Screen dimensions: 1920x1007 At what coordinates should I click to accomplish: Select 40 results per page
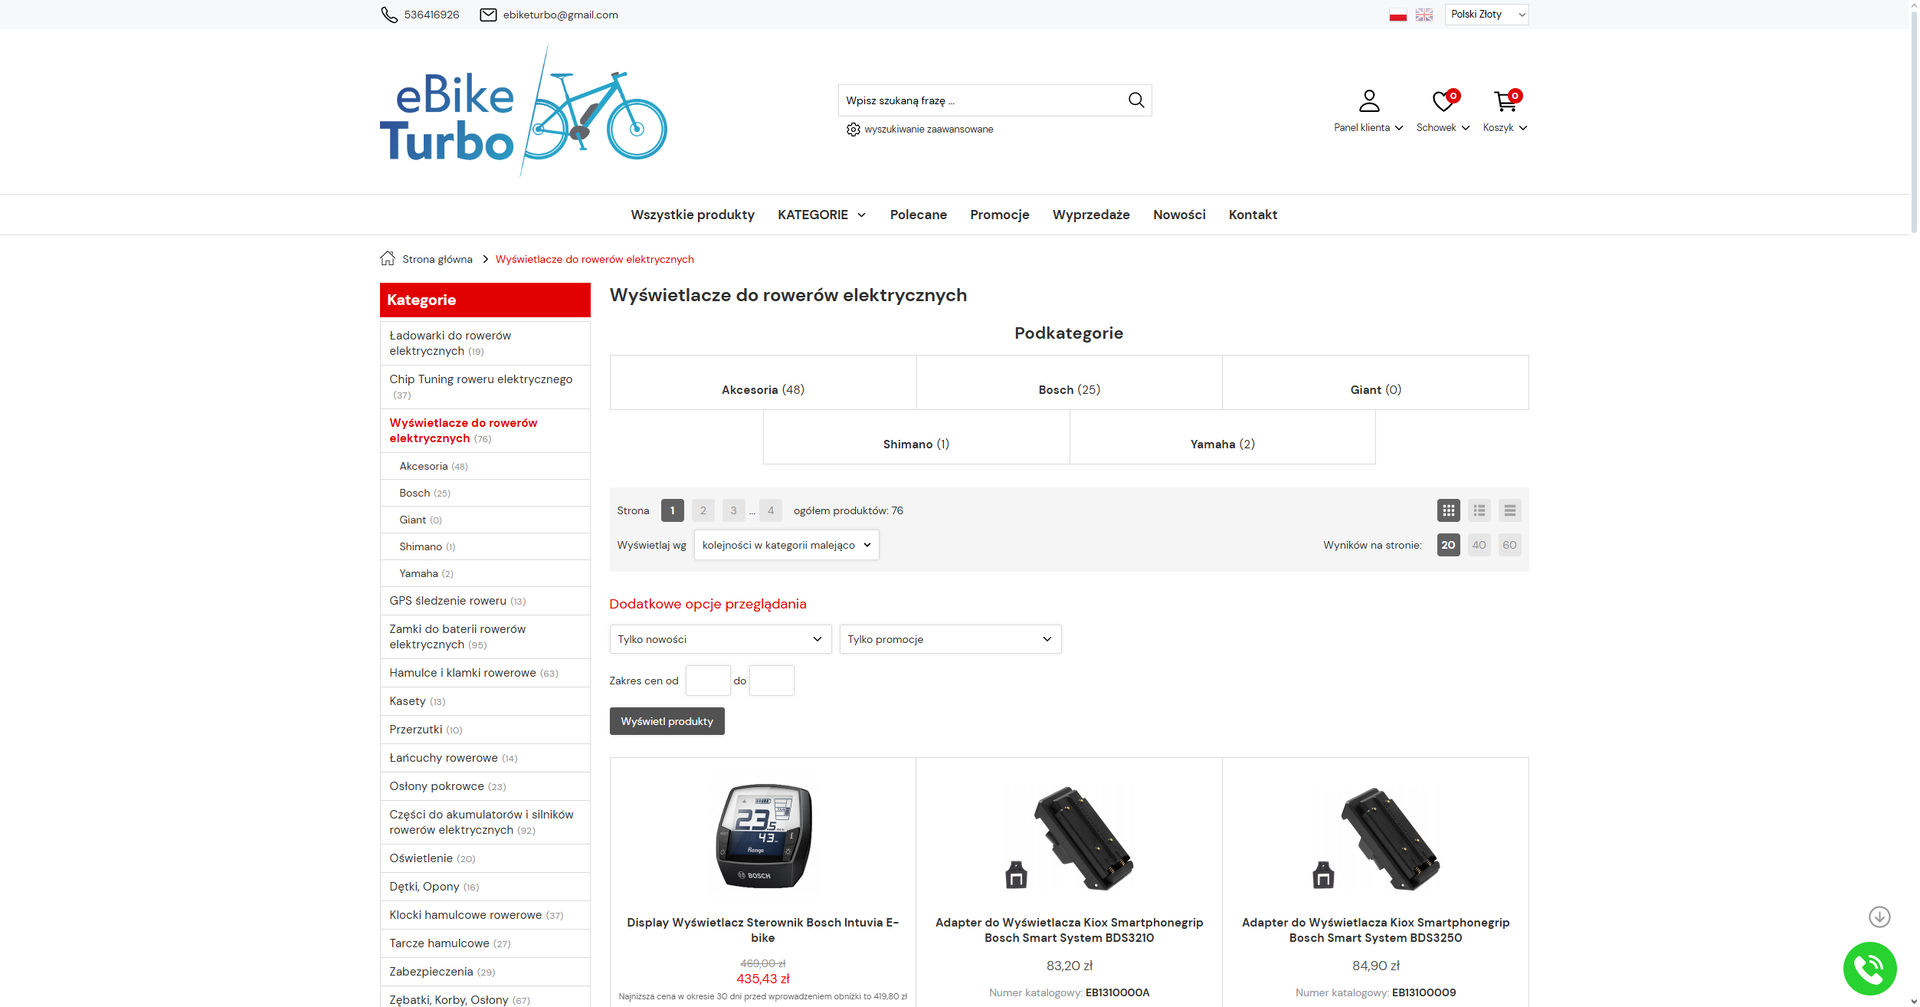tap(1478, 545)
